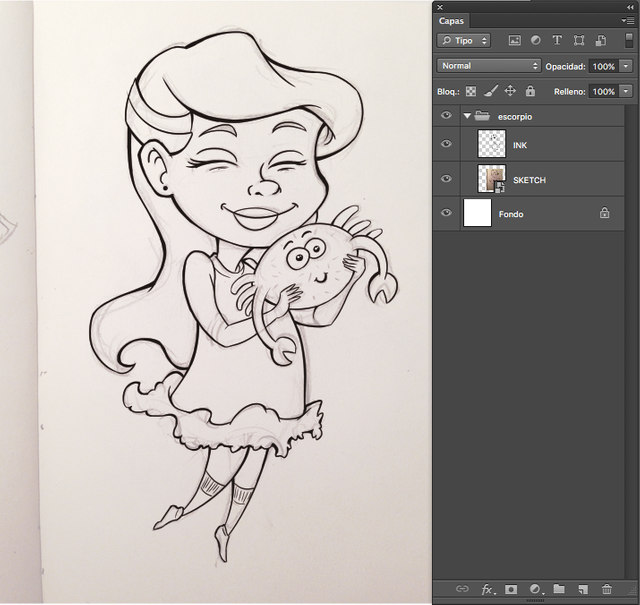This screenshot has height=605, width=640.
Task: Open the Normal blend mode dropdown
Action: coord(489,66)
